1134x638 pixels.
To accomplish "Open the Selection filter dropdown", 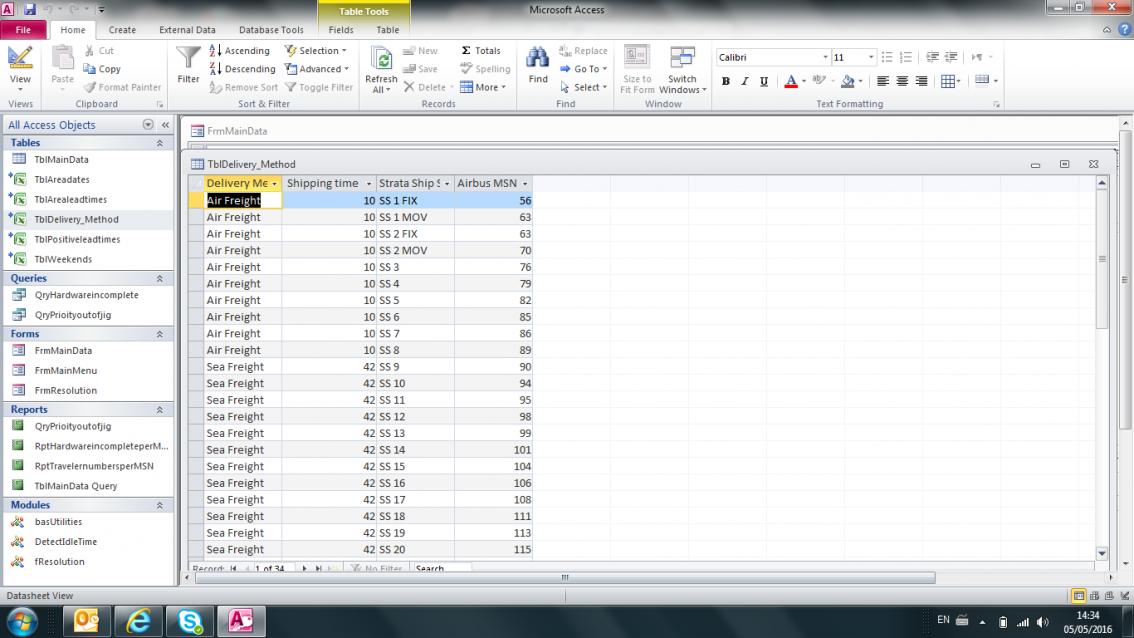I will tap(315, 51).
